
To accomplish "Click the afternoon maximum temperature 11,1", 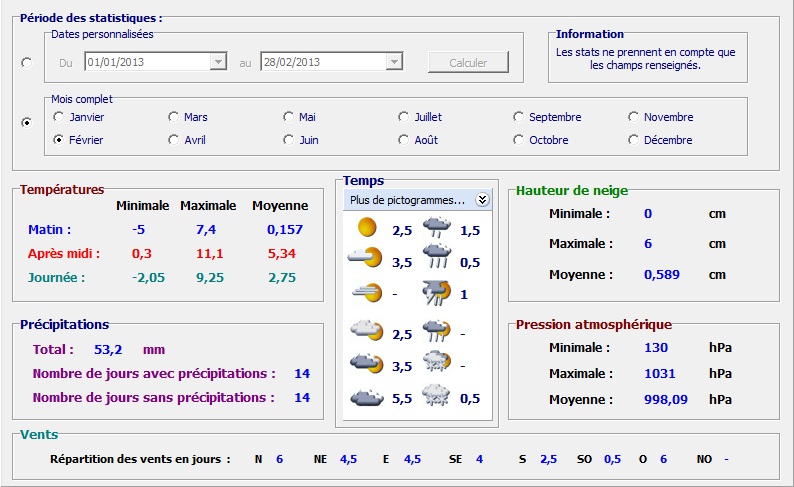I will coord(209,254).
